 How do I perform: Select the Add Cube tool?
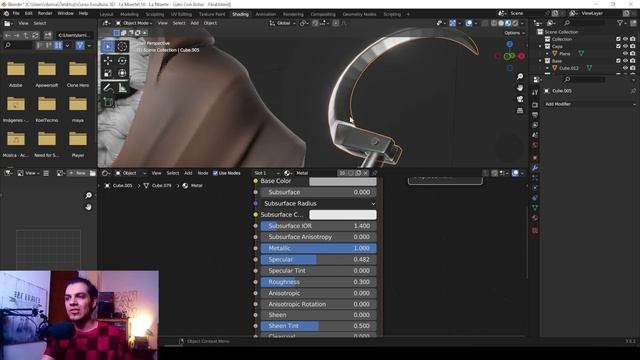point(108,102)
